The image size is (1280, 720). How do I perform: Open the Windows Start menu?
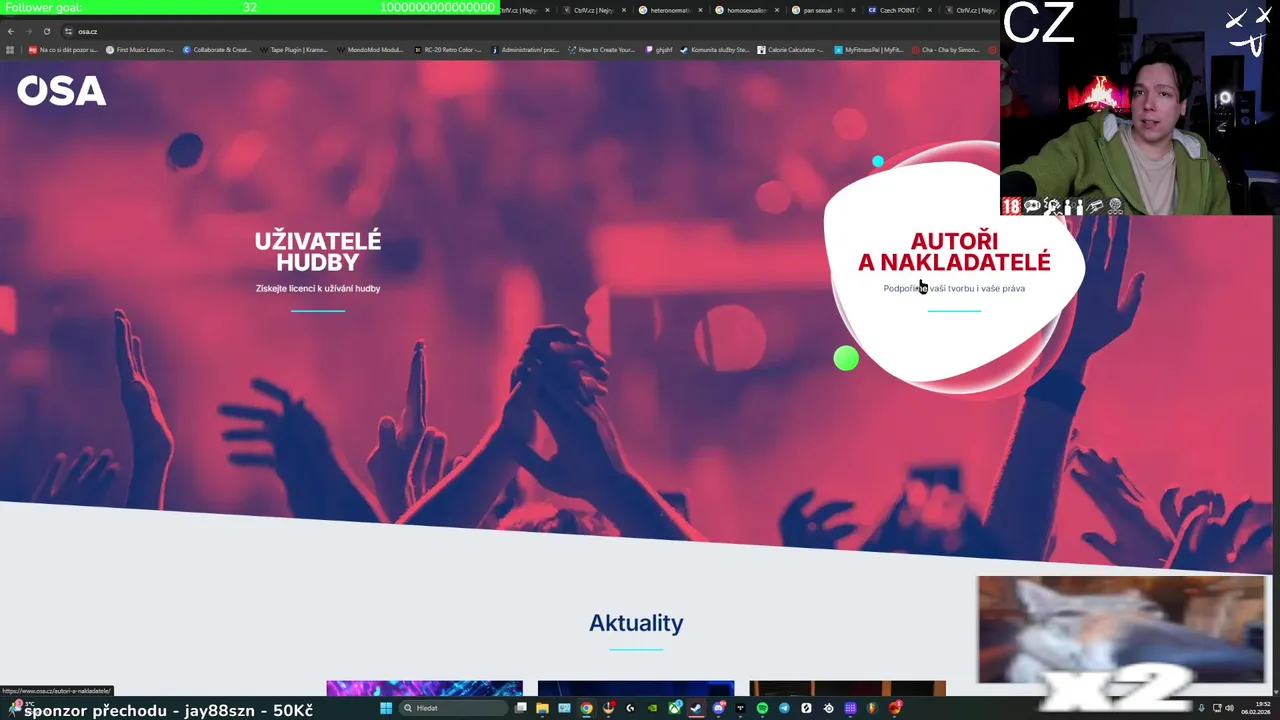point(386,708)
